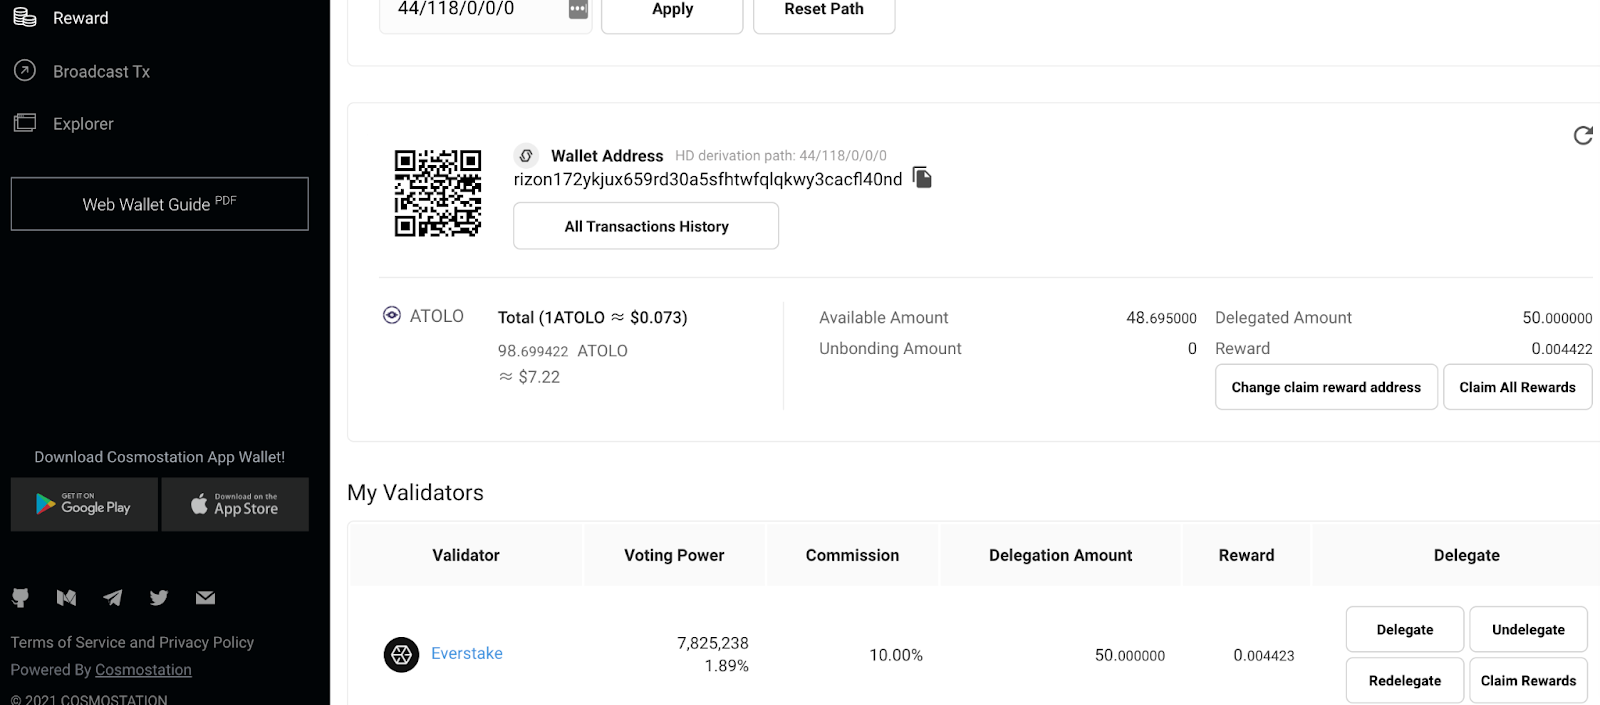
Task: Click the Reset Path button
Action: (x=823, y=12)
